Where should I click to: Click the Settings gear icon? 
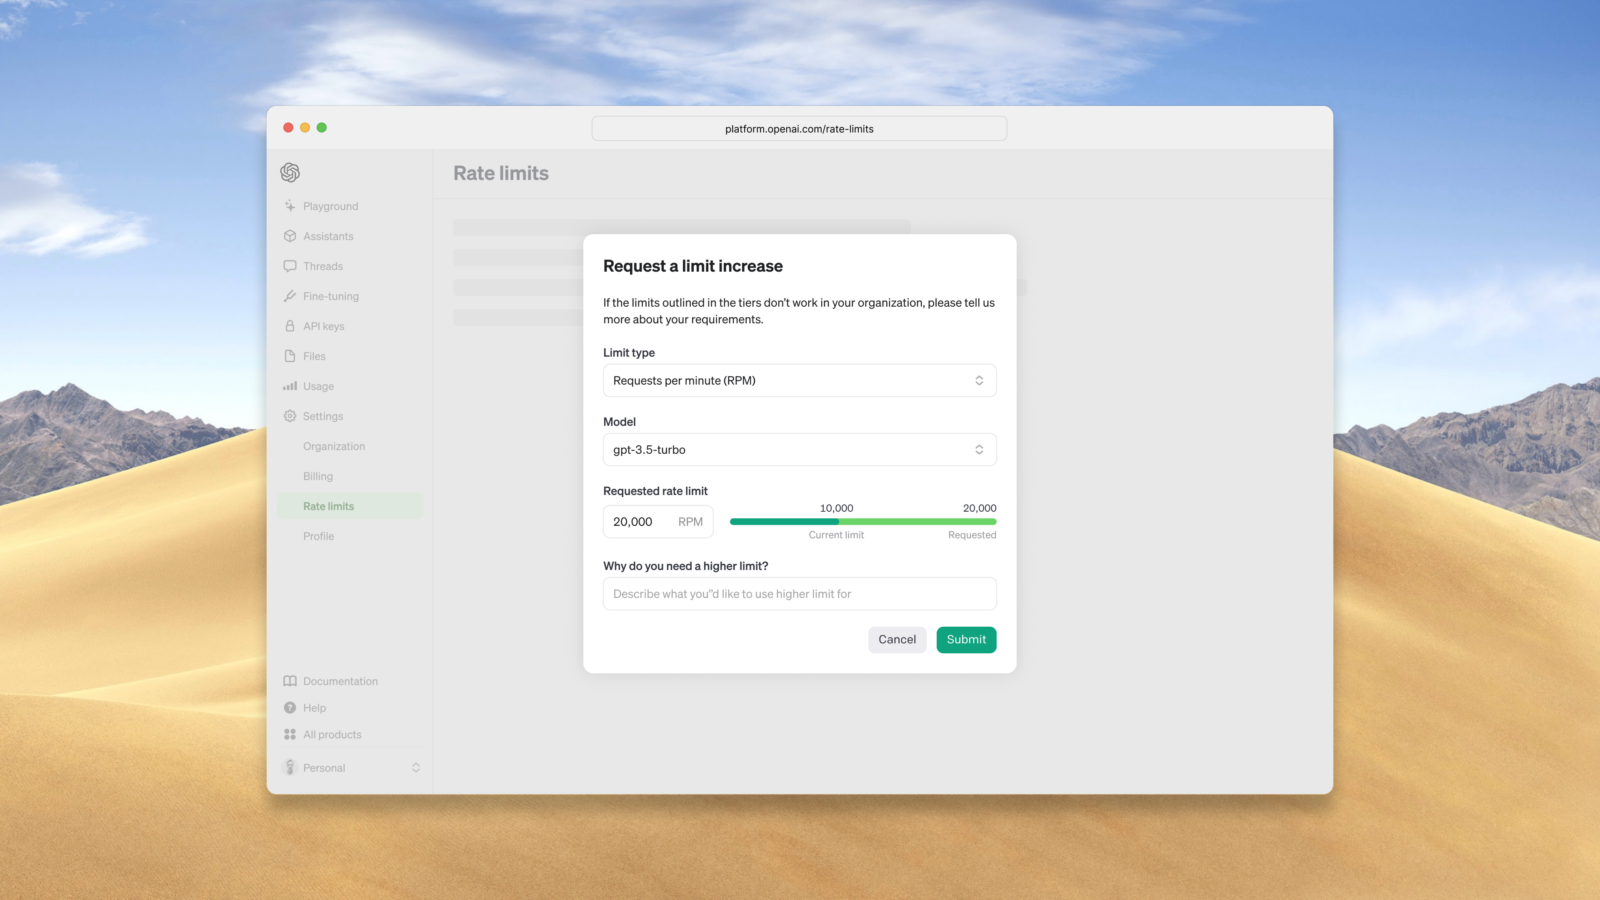tap(290, 416)
